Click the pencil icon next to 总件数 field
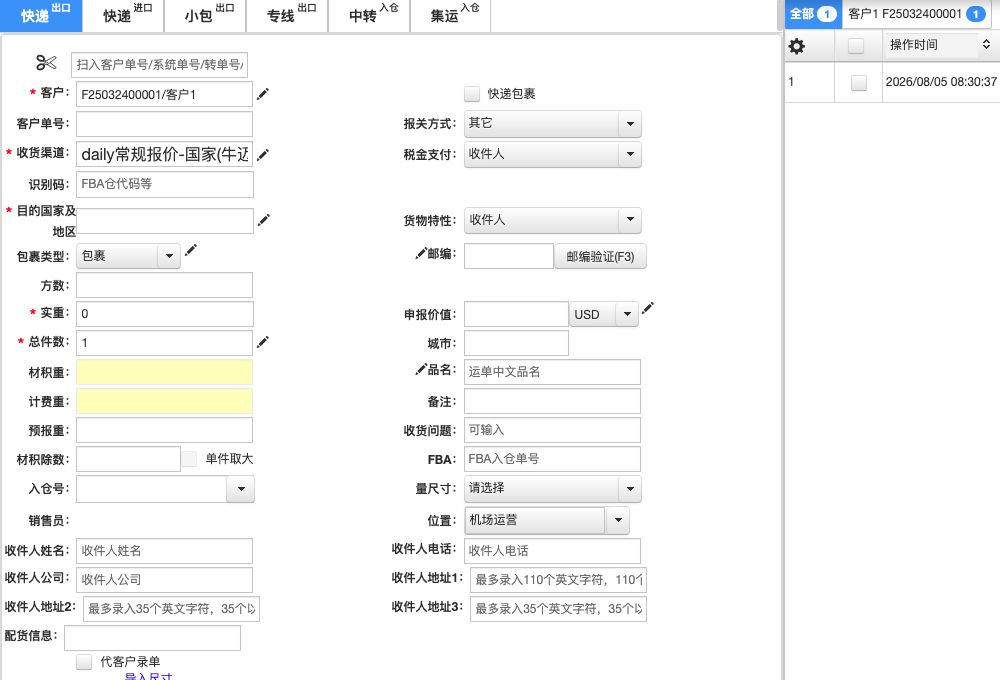 pyautogui.click(x=263, y=343)
